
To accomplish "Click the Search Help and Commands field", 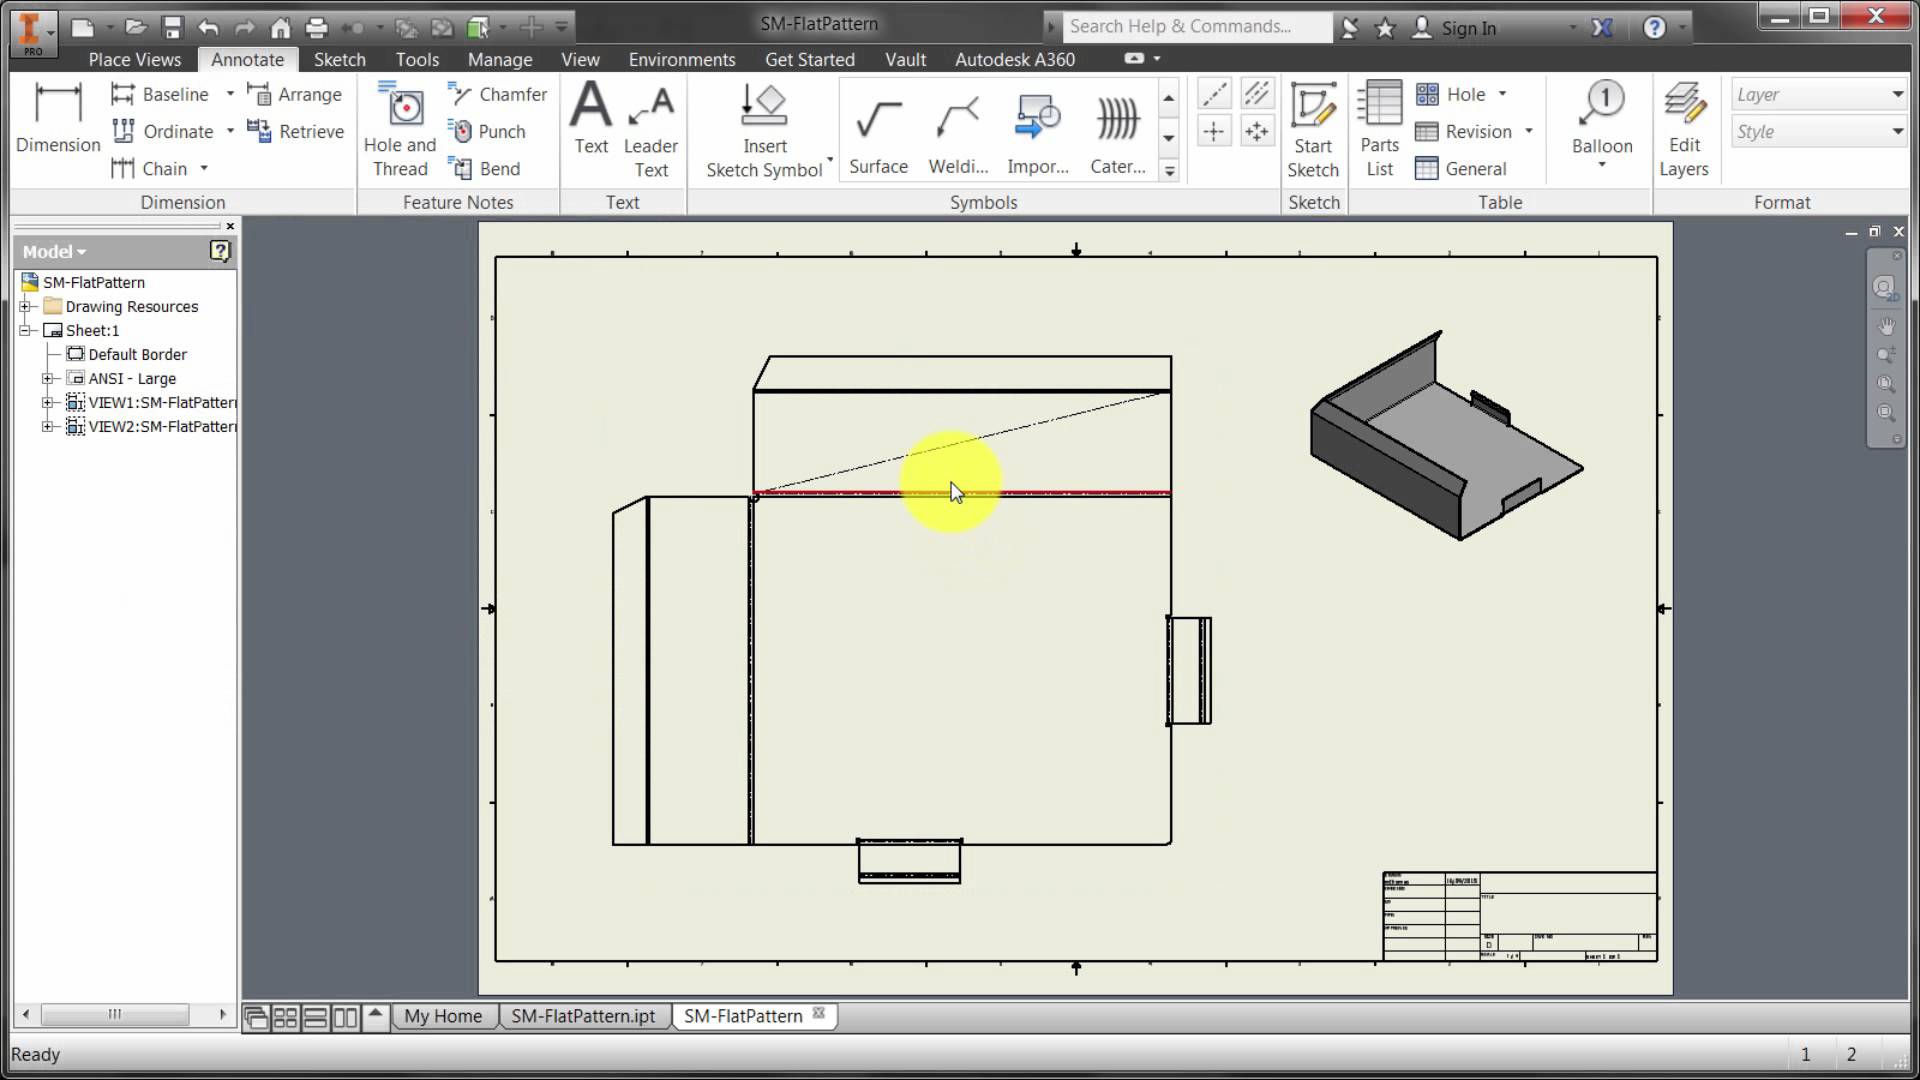I will tap(1196, 27).
